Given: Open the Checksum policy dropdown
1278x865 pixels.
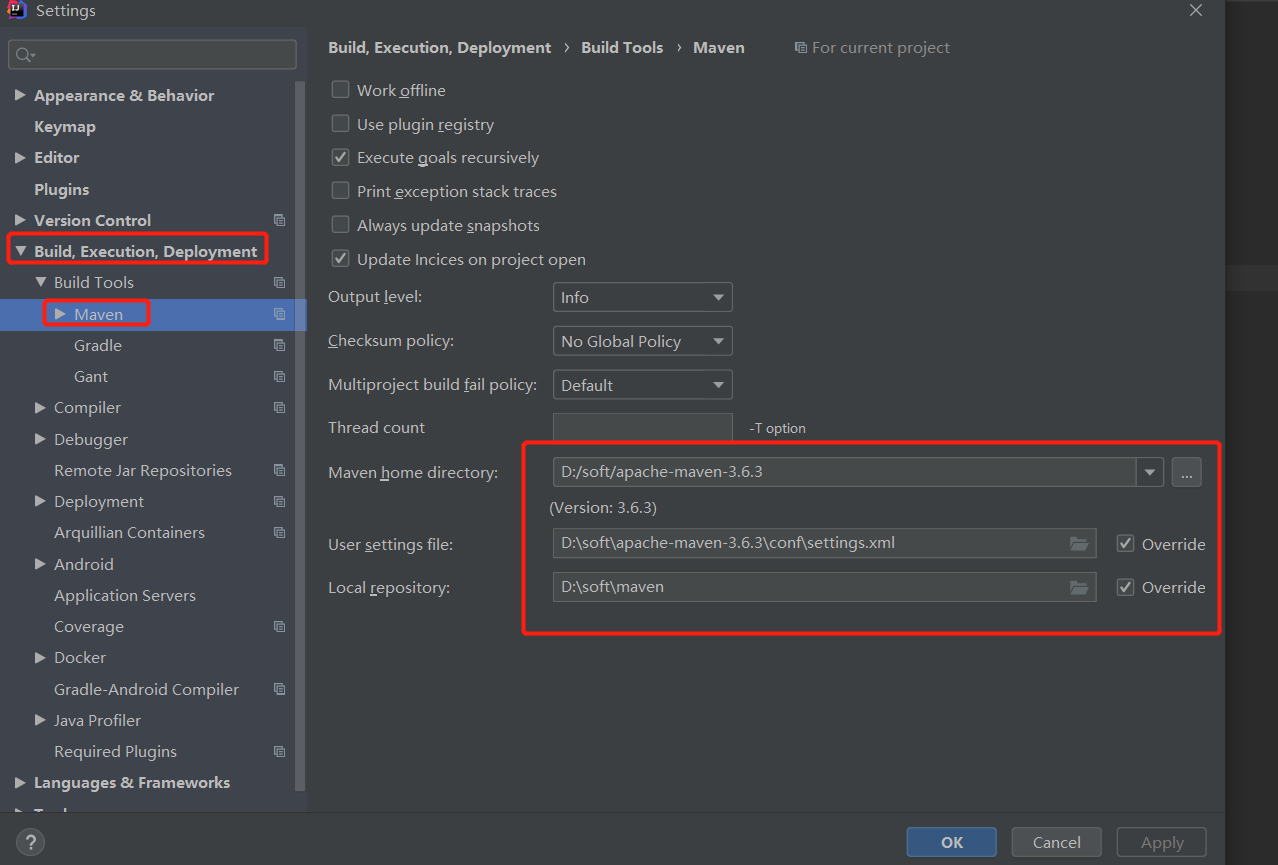Looking at the screenshot, I should coord(642,341).
